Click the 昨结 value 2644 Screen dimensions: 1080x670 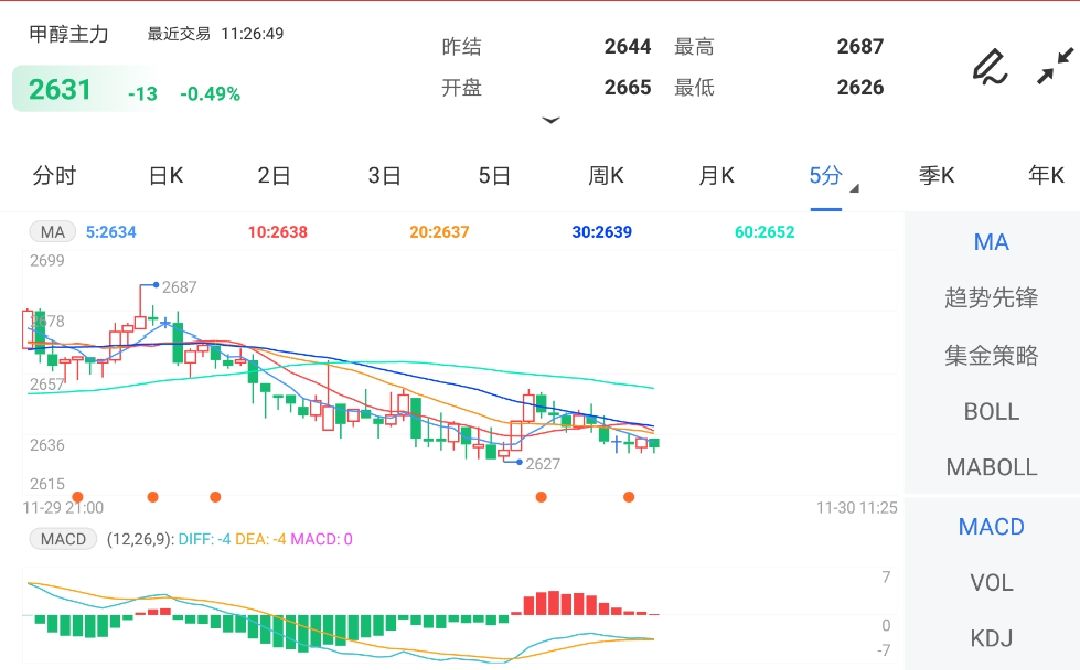click(x=627, y=47)
